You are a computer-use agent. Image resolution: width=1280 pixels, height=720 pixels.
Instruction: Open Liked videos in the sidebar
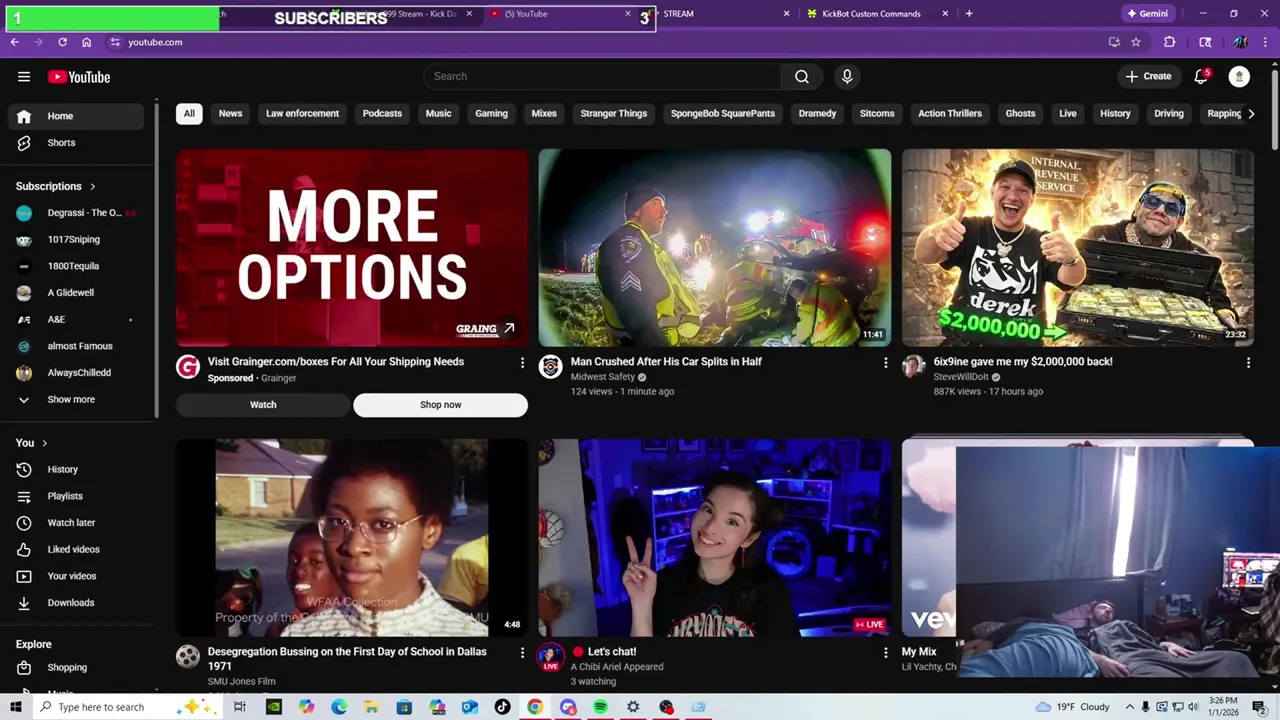point(76,549)
